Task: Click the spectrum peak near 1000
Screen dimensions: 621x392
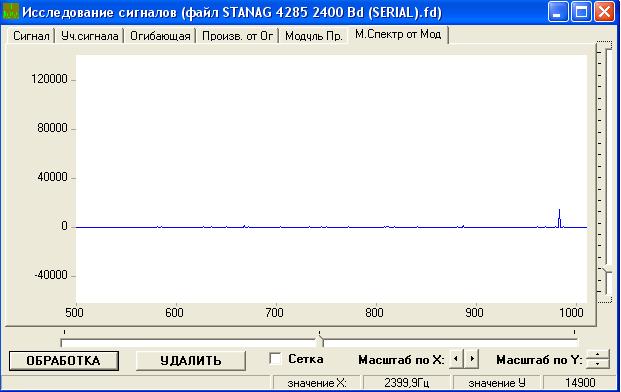Action: tap(559, 218)
